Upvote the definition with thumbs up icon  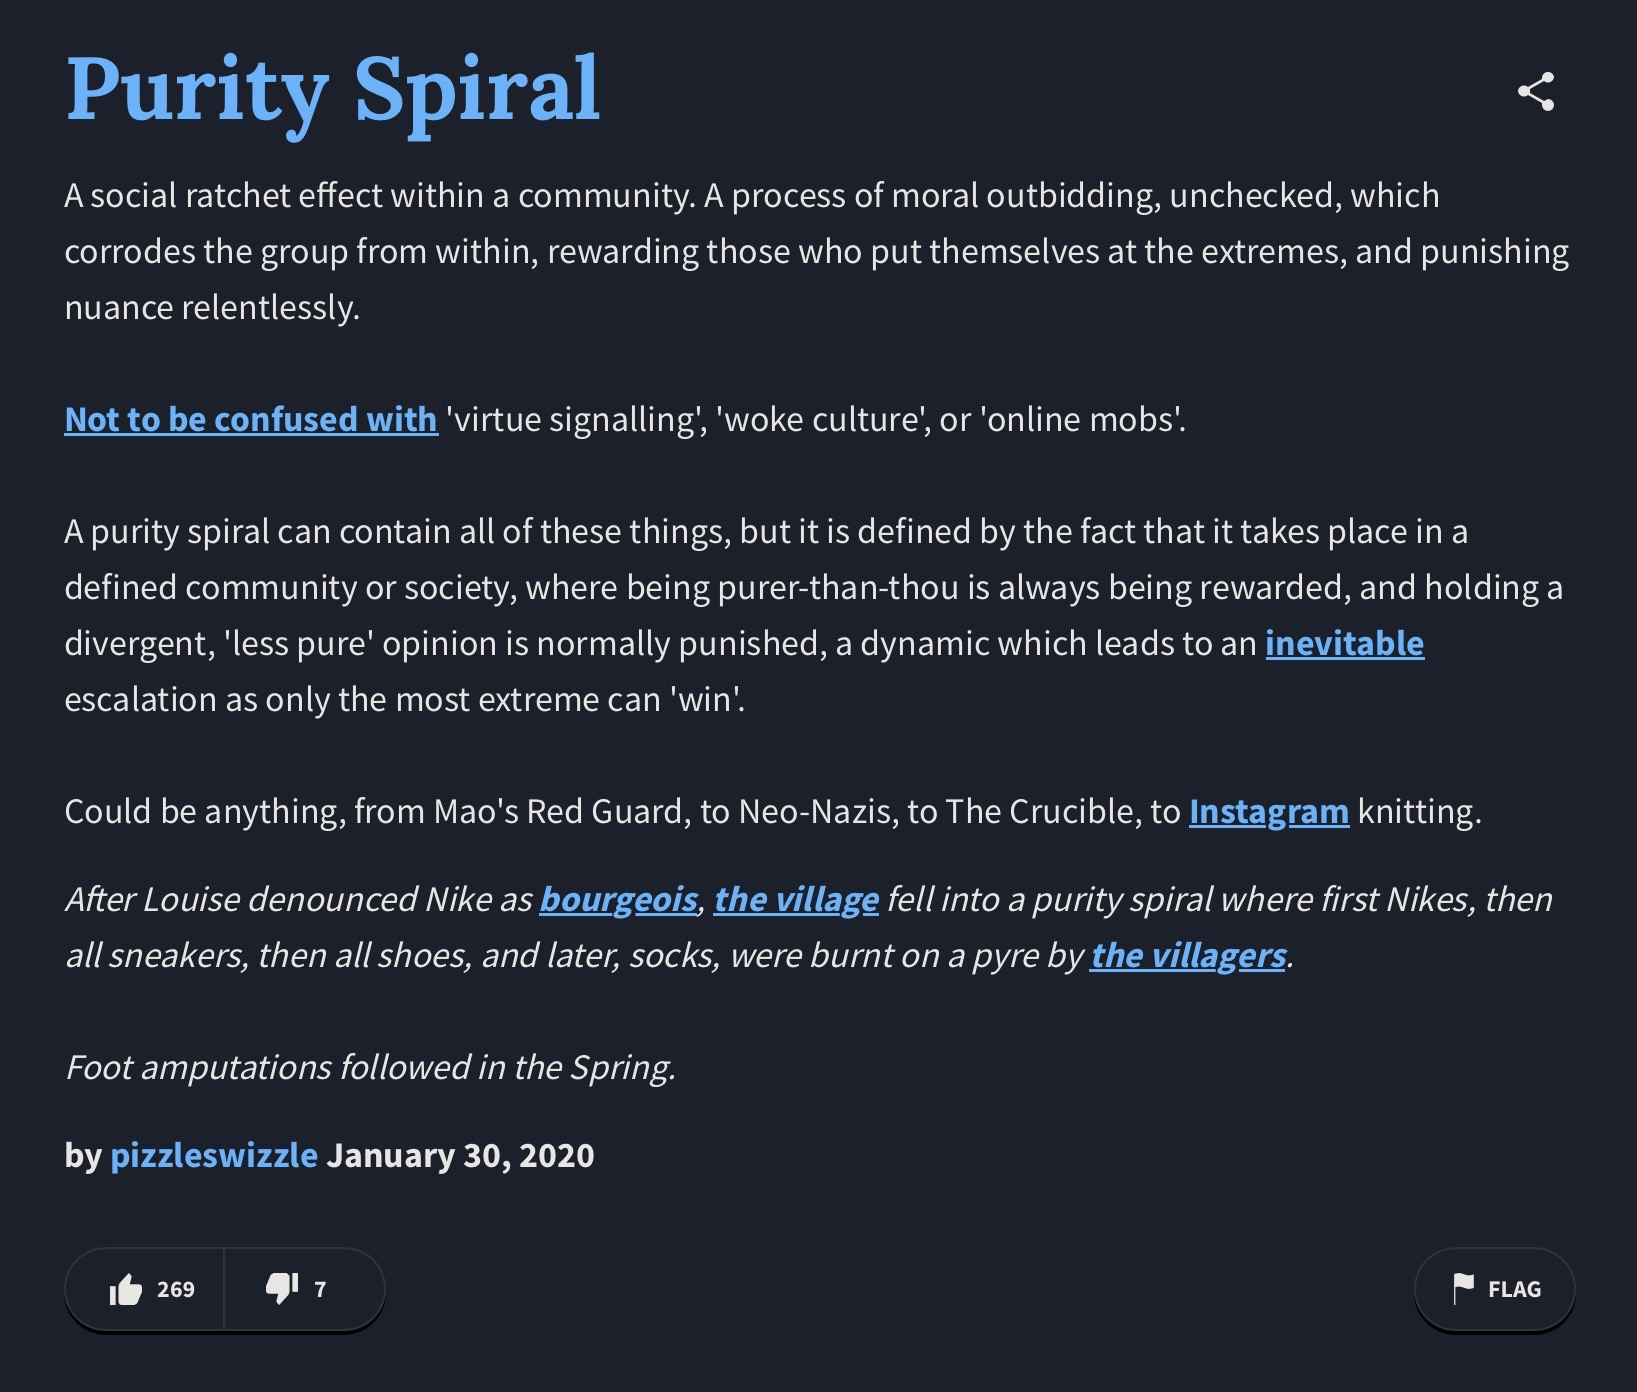click(126, 1289)
